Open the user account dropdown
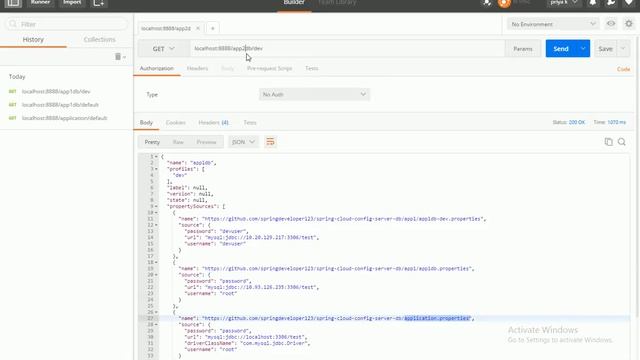640x360 pixels. click(564, 2)
